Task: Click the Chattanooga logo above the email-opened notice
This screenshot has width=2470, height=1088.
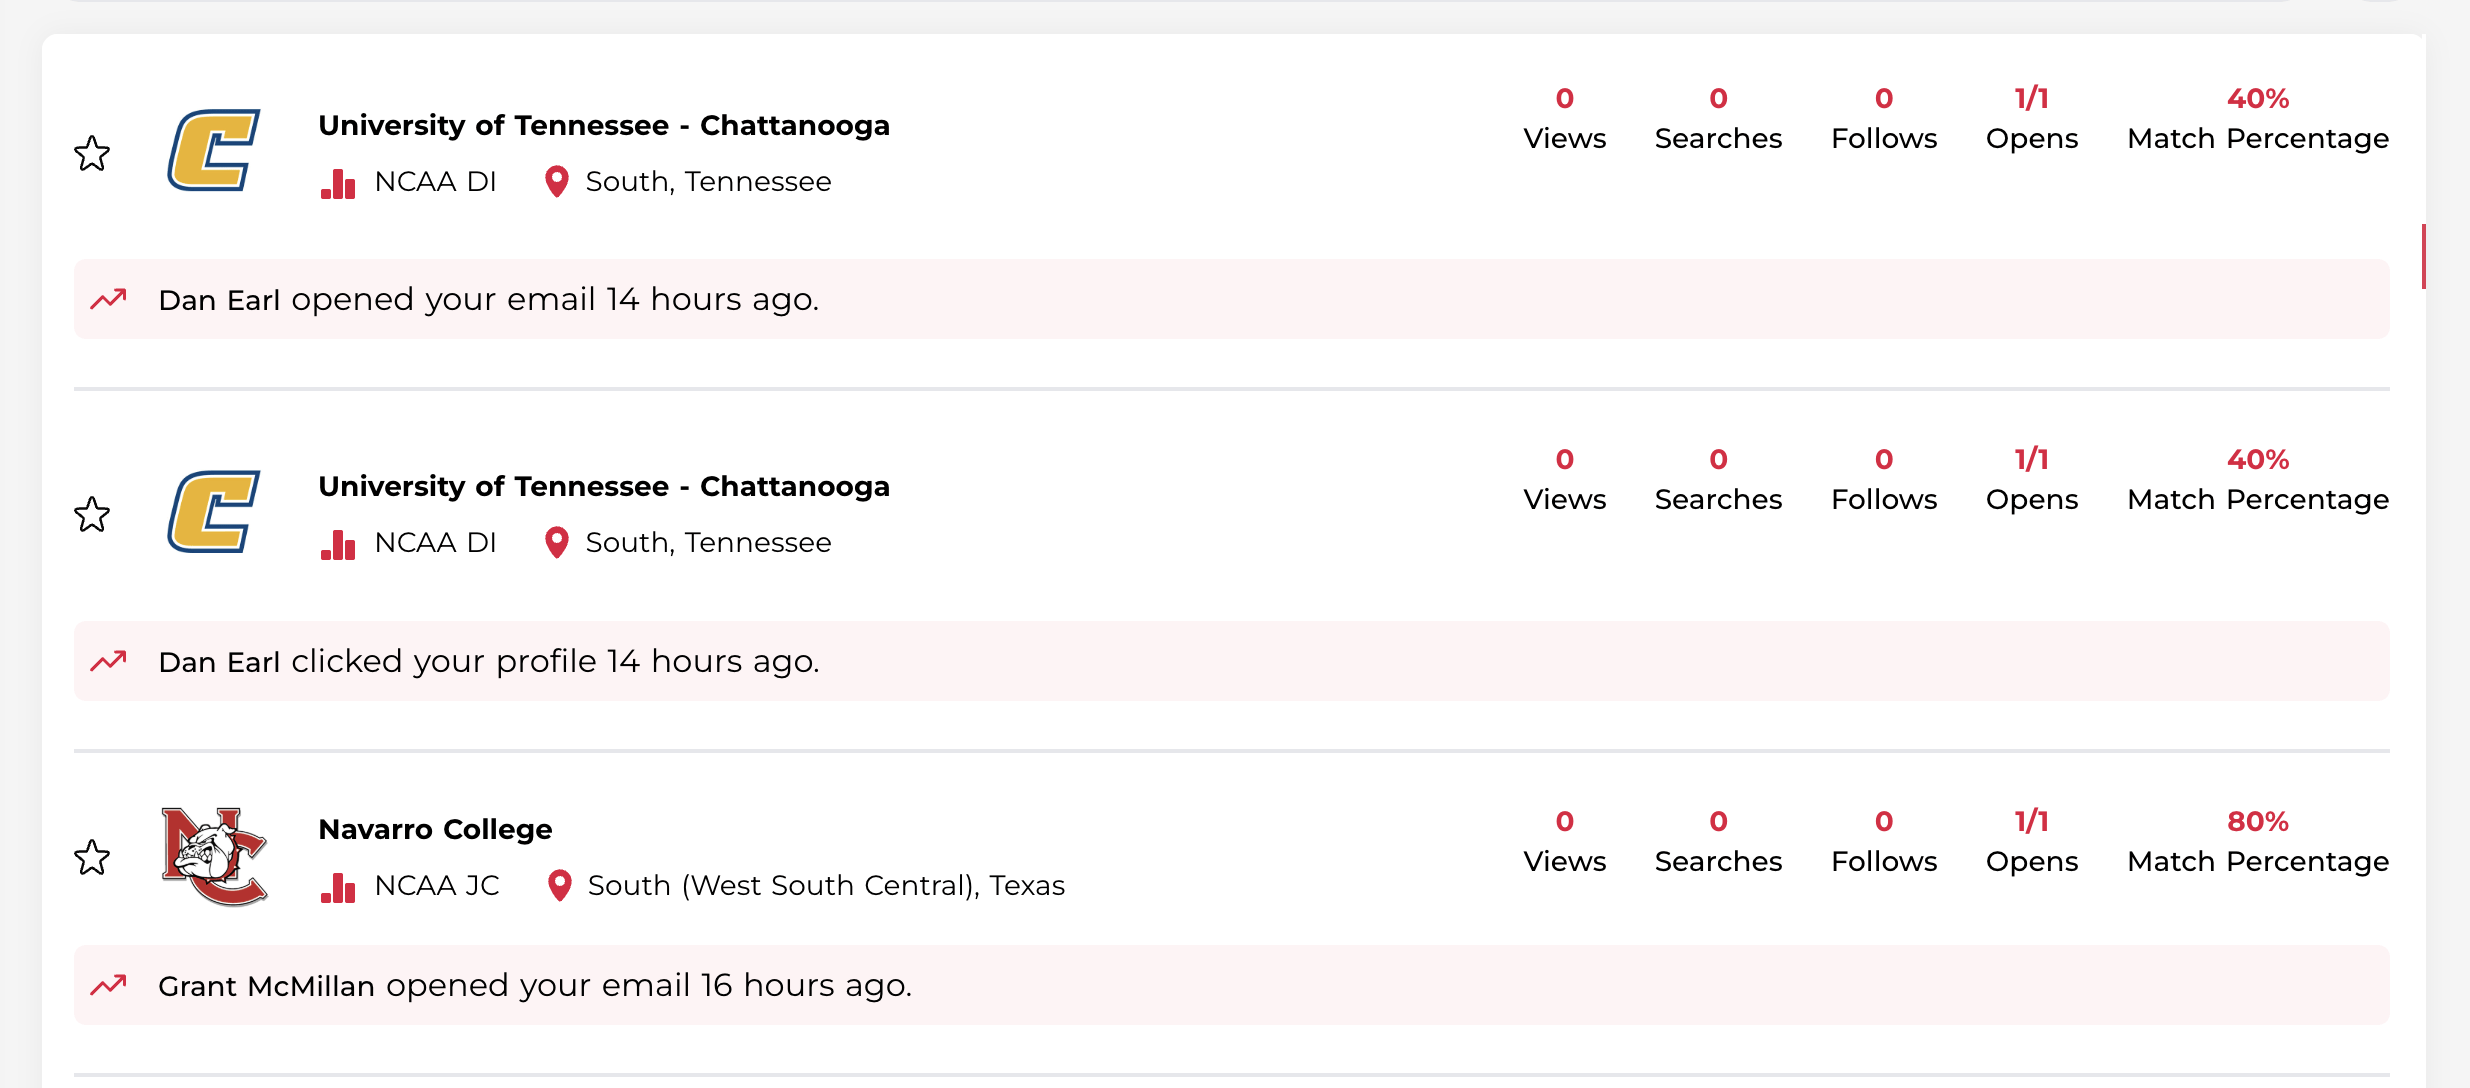Action: pyautogui.click(x=214, y=150)
